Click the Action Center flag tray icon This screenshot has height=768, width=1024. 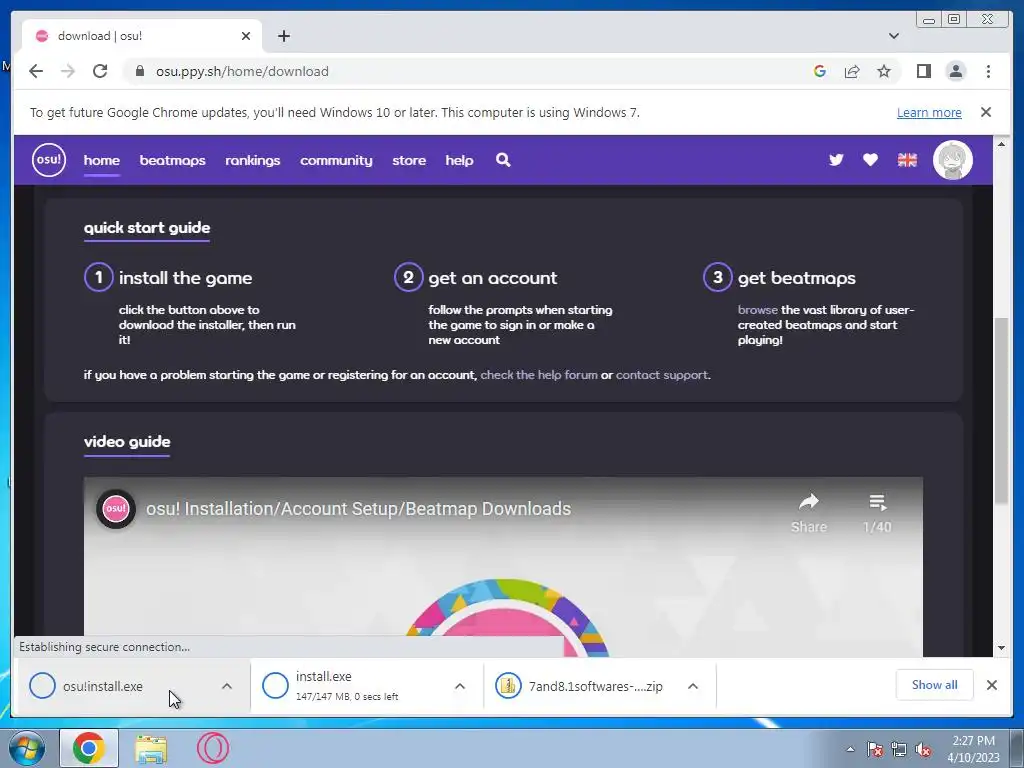[874, 750]
